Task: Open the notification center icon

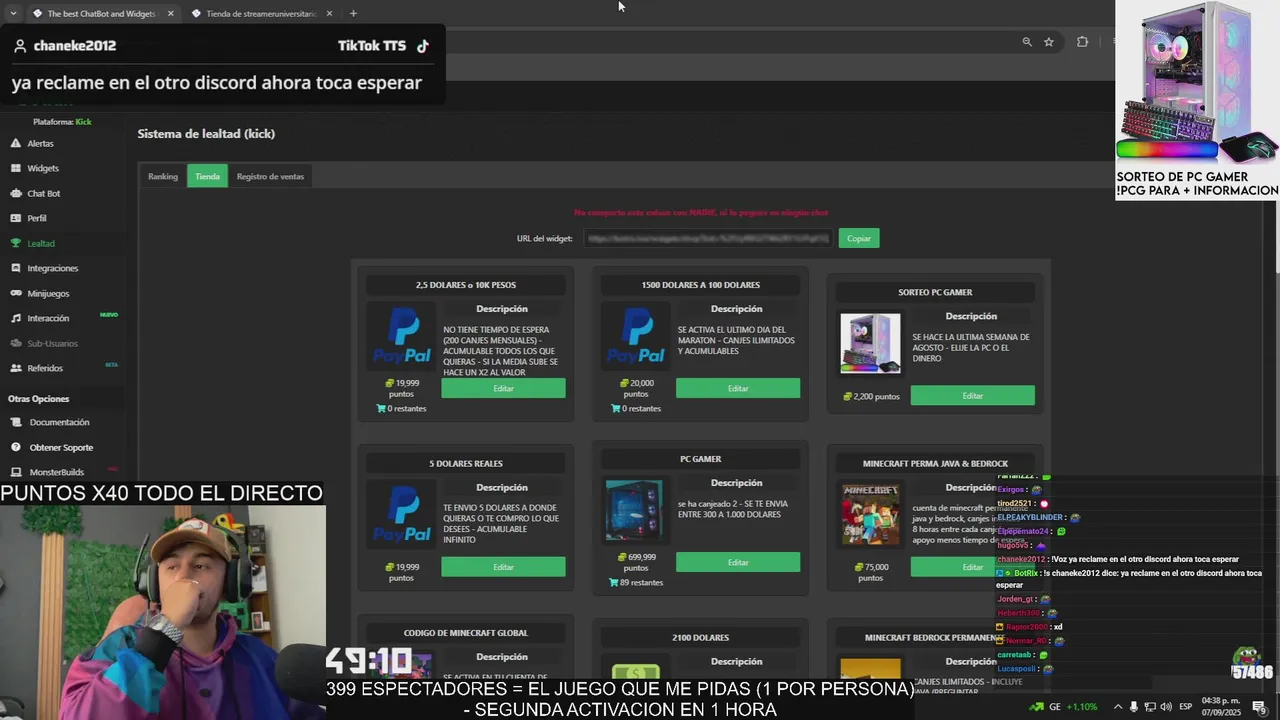Action: pos(1258,707)
